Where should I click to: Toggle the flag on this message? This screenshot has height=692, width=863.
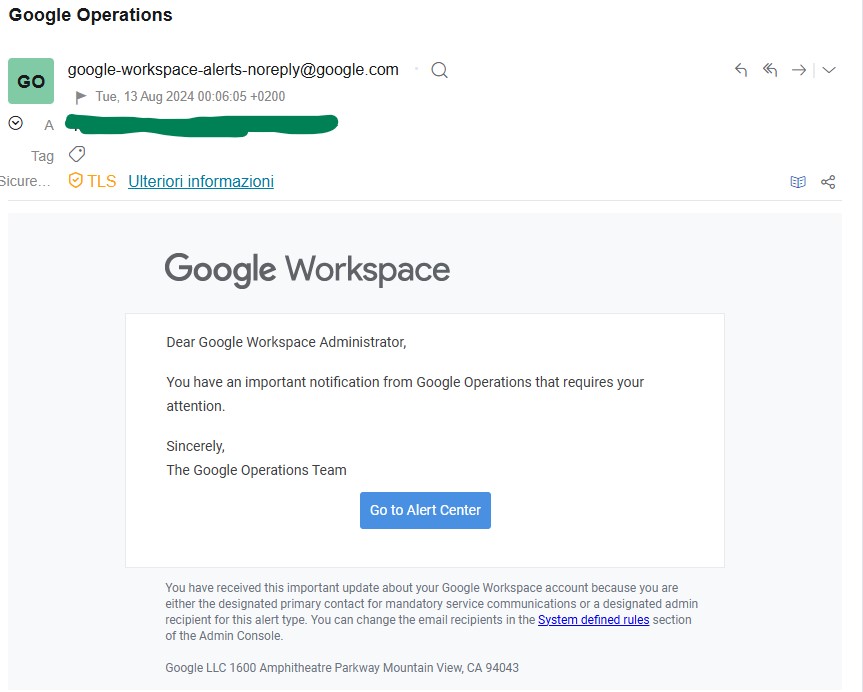(81, 97)
